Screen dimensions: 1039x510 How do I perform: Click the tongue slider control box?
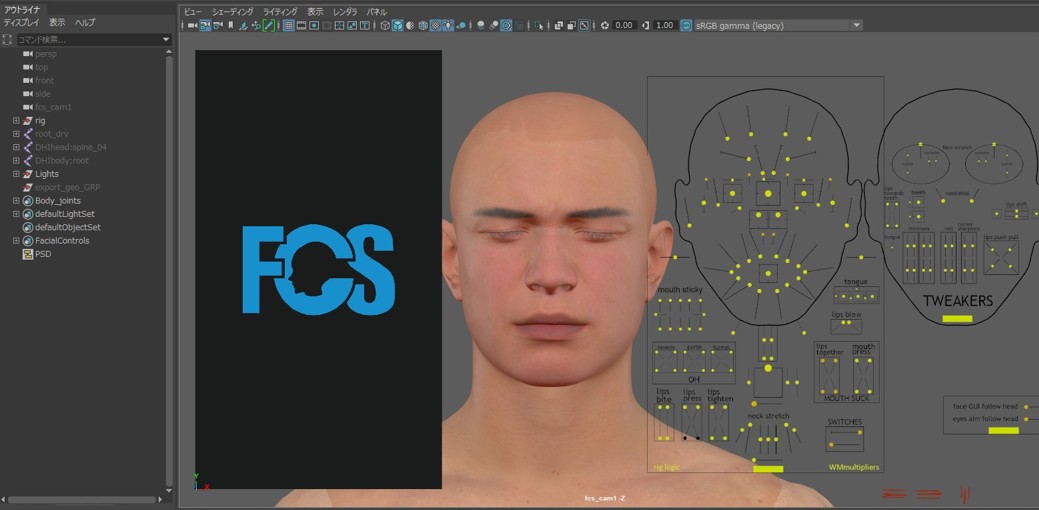point(856,295)
